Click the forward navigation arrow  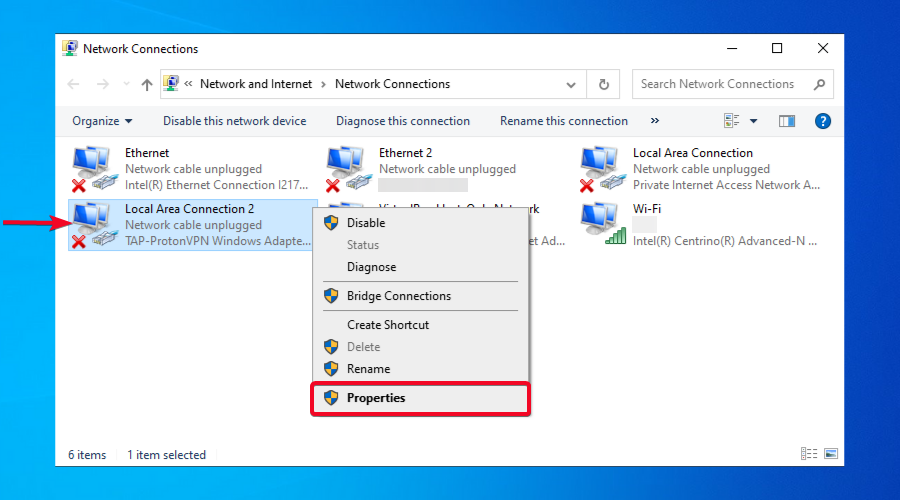tap(103, 84)
